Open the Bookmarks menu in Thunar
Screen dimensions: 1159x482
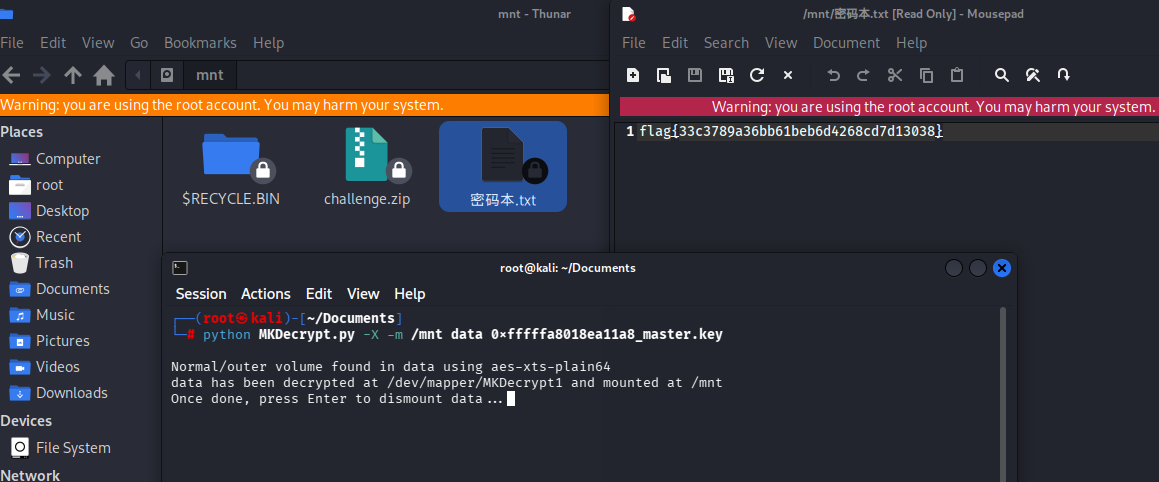pyautogui.click(x=200, y=43)
